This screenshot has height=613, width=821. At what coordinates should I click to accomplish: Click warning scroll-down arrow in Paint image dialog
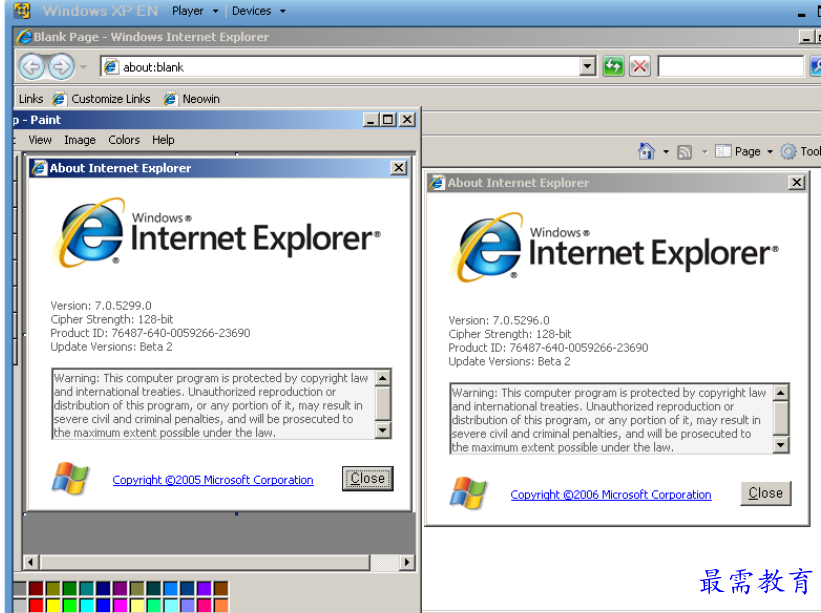pyautogui.click(x=383, y=430)
